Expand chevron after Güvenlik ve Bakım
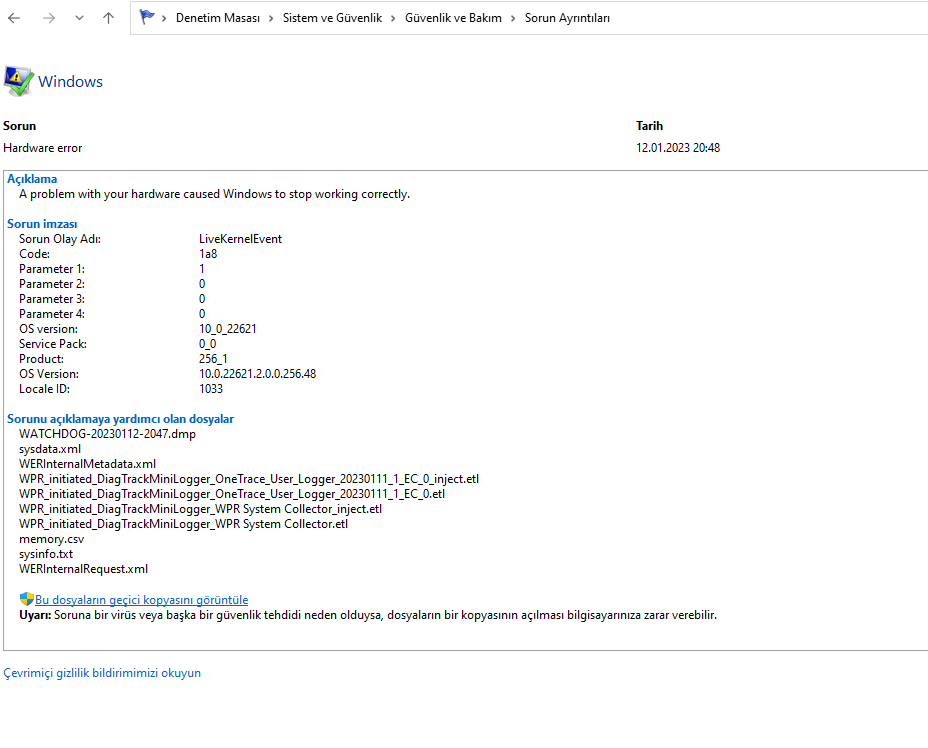This screenshot has height=748, width=928. pyautogui.click(x=513, y=18)
